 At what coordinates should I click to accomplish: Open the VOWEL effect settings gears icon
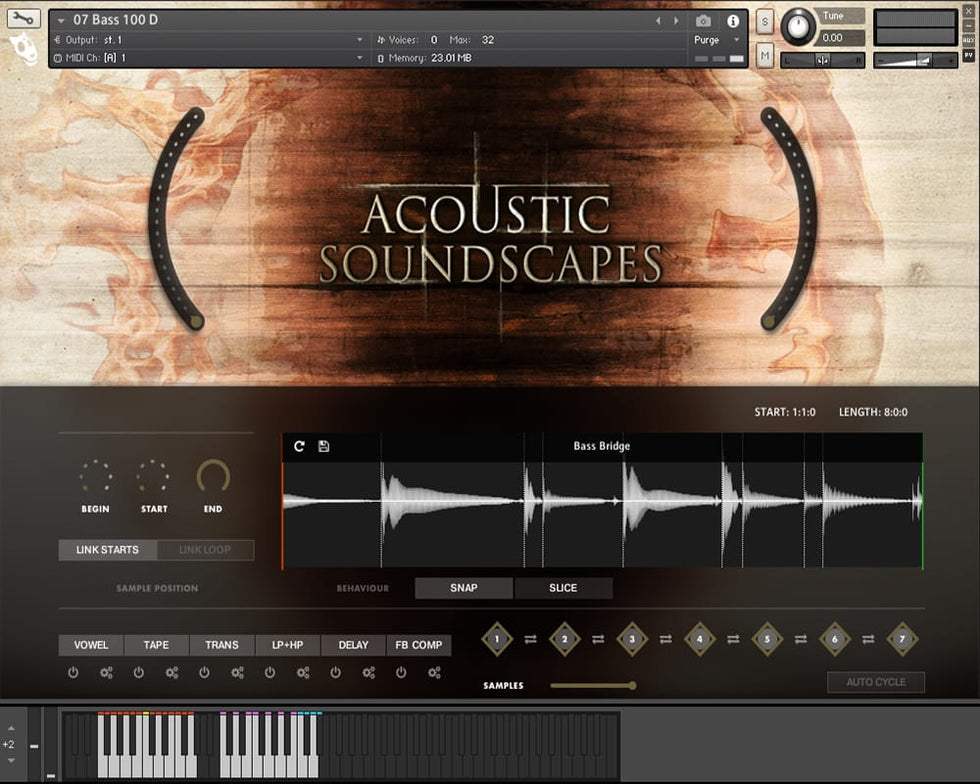point(106,673)
